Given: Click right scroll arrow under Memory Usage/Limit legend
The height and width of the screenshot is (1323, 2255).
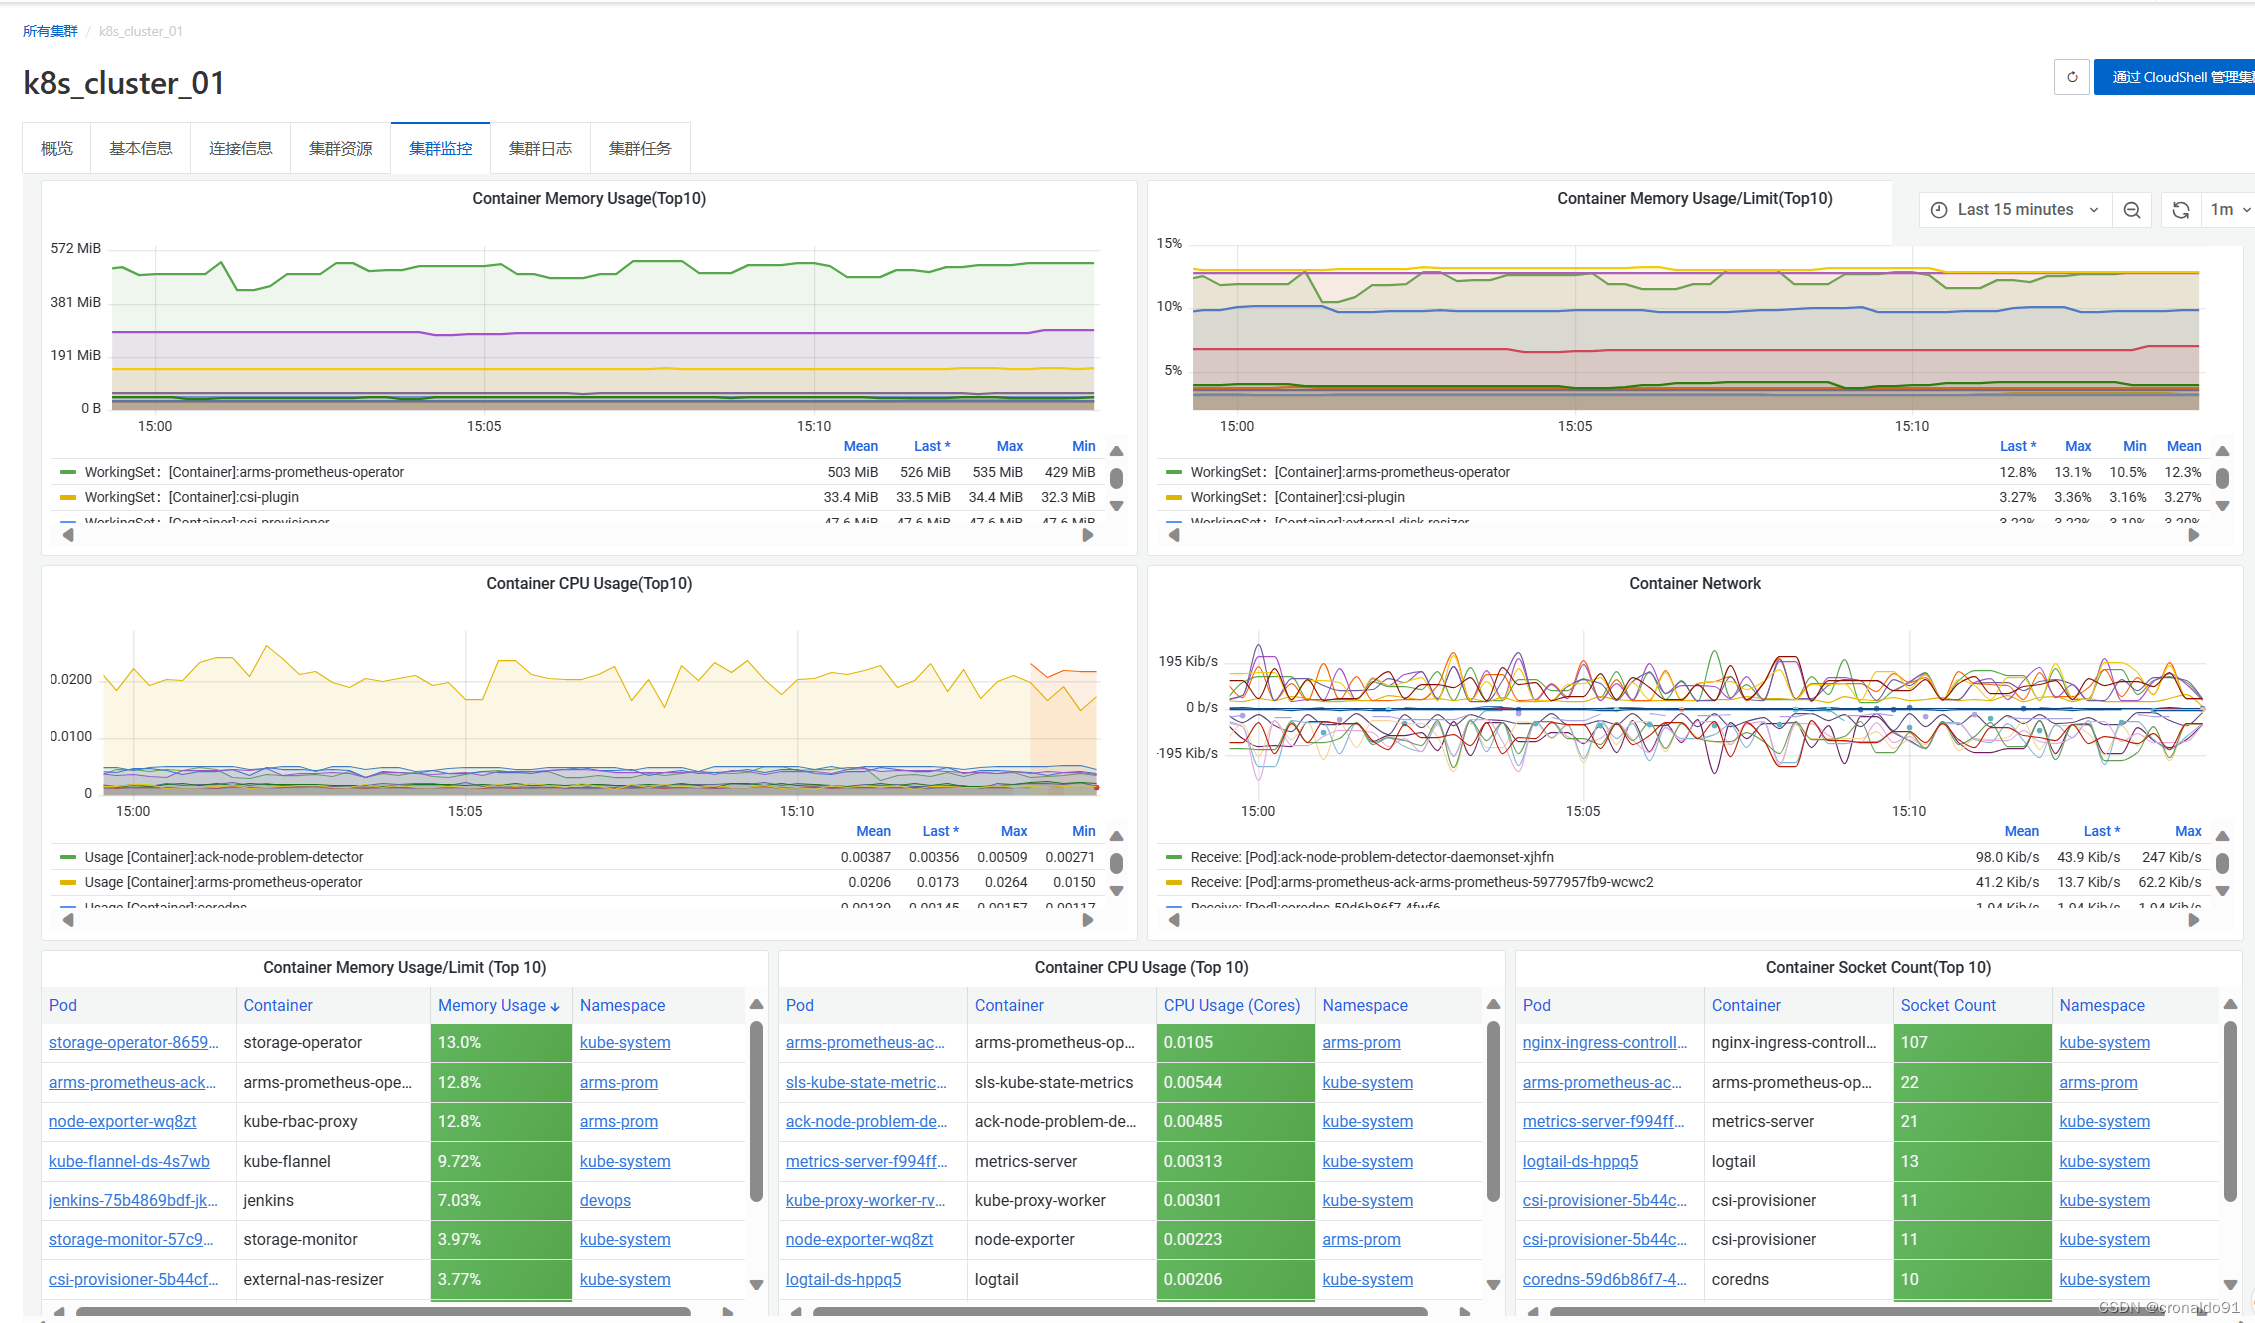Looking at the screenshot, I should pyautogui.click(x=2194, y=535).
